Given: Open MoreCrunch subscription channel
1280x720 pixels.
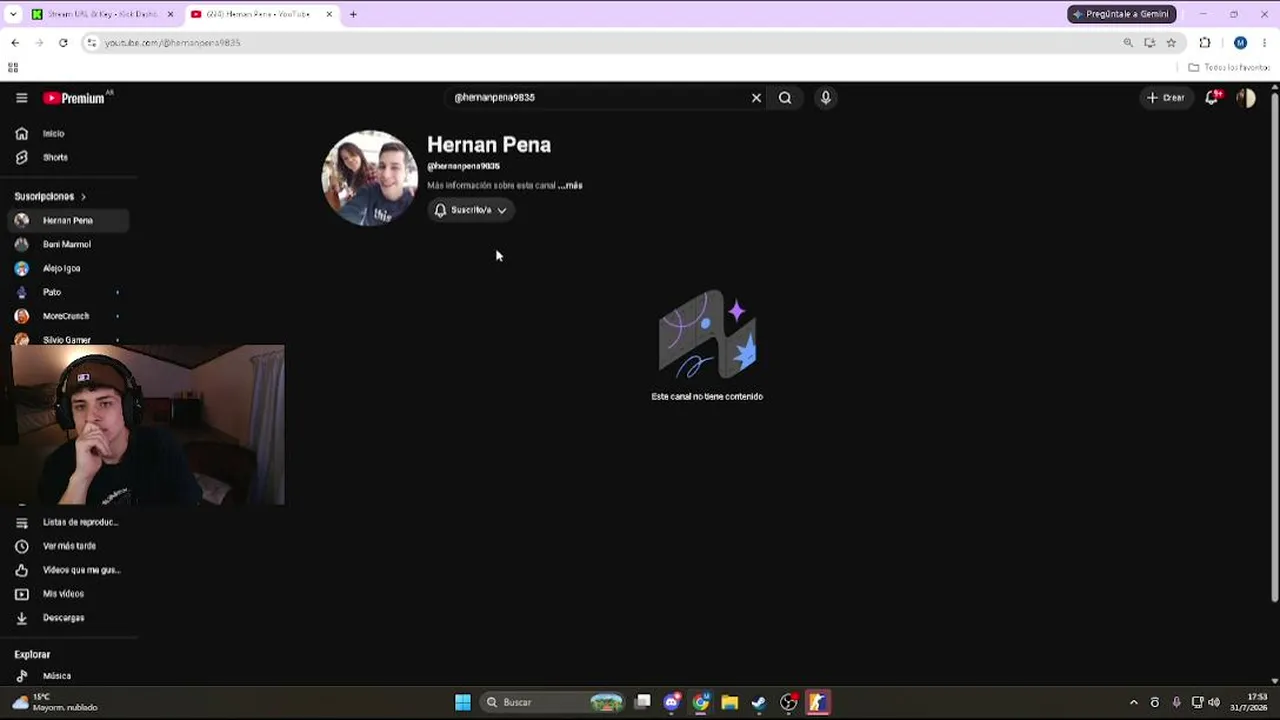Looking at the screenshot, I should point(68,316).
